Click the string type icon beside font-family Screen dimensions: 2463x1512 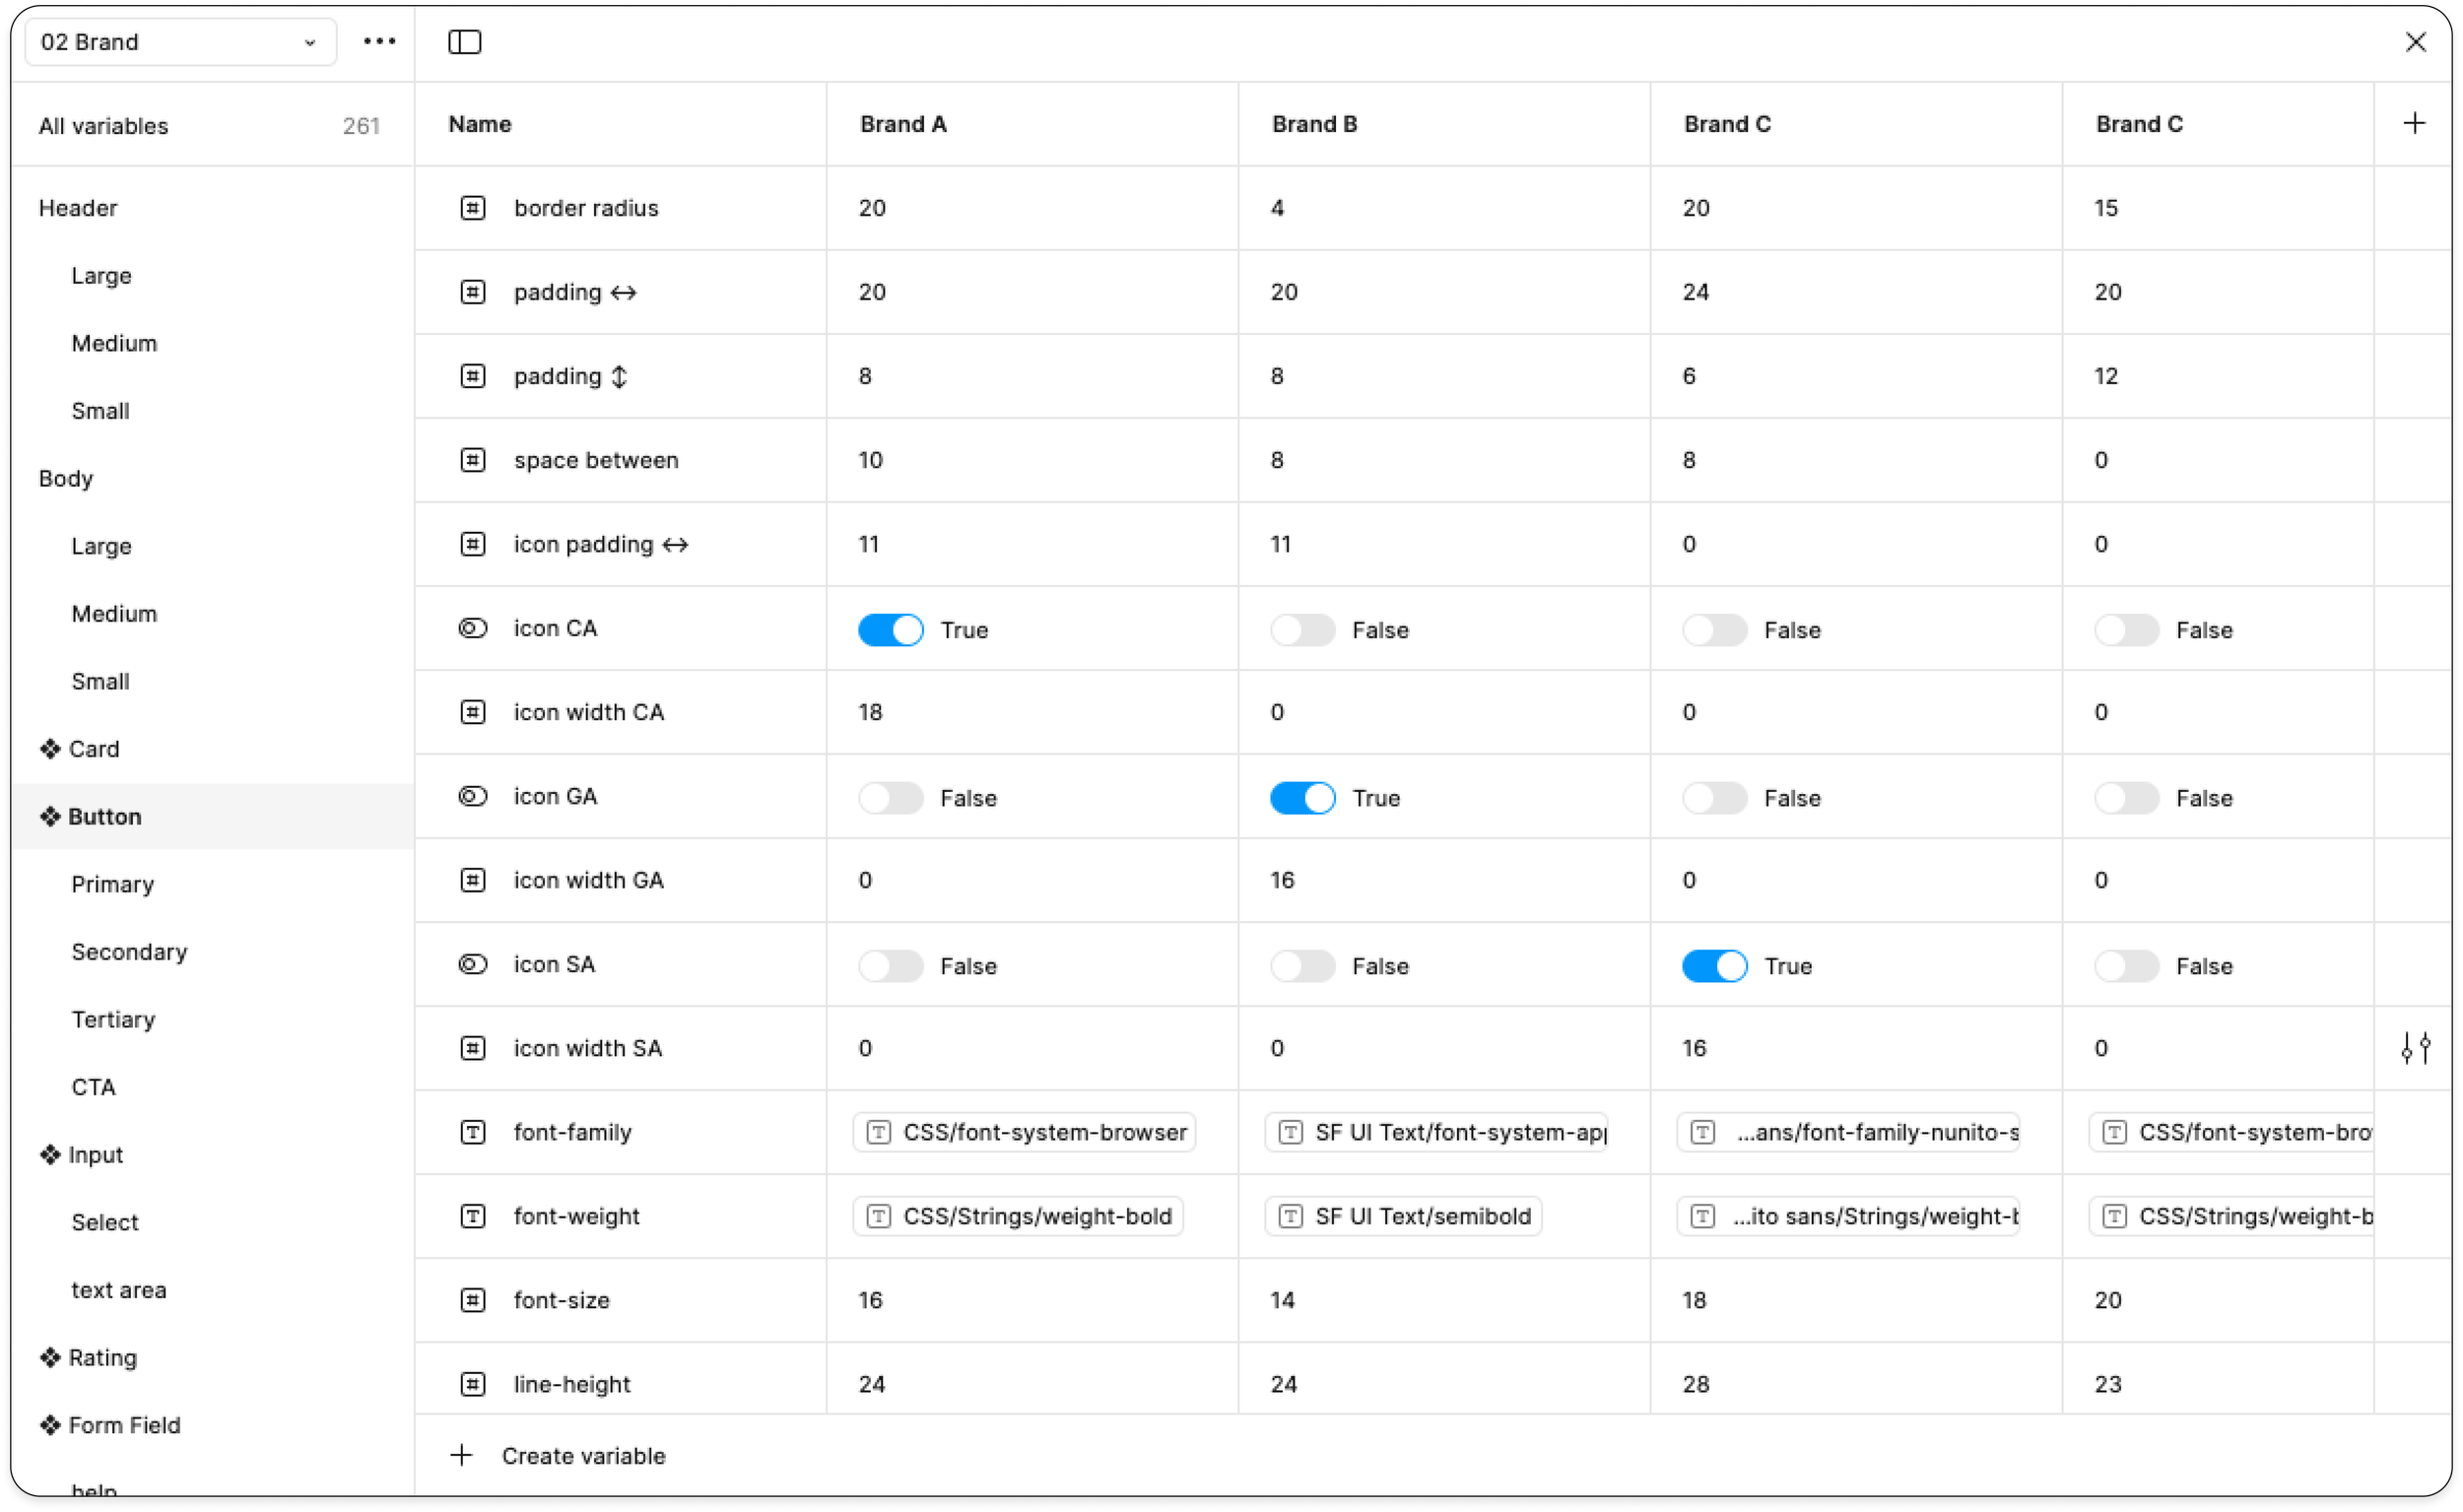tap(472, 1132)
